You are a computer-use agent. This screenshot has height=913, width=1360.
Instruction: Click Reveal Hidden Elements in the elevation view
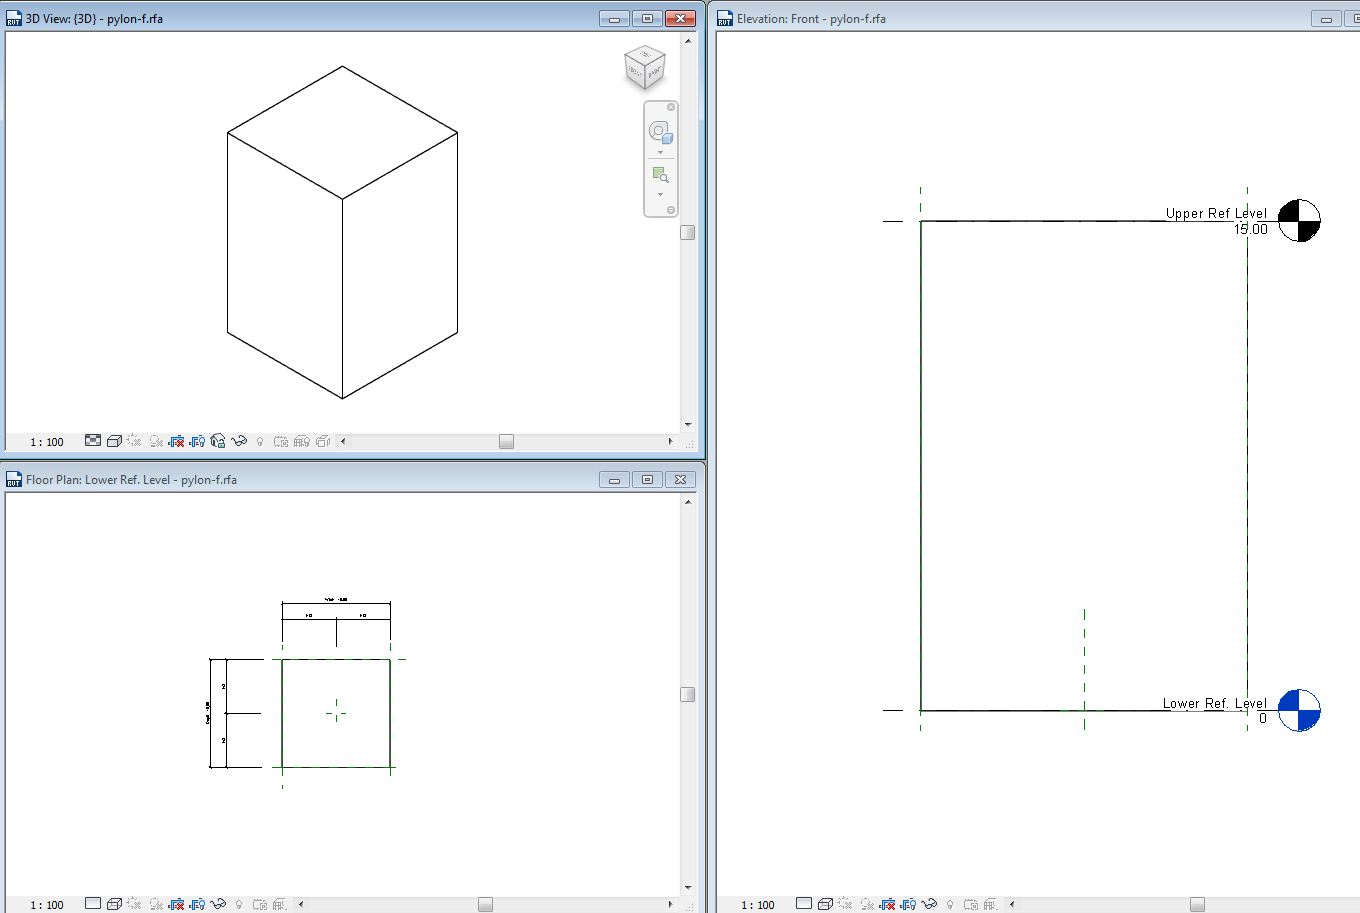pos(949,904)
